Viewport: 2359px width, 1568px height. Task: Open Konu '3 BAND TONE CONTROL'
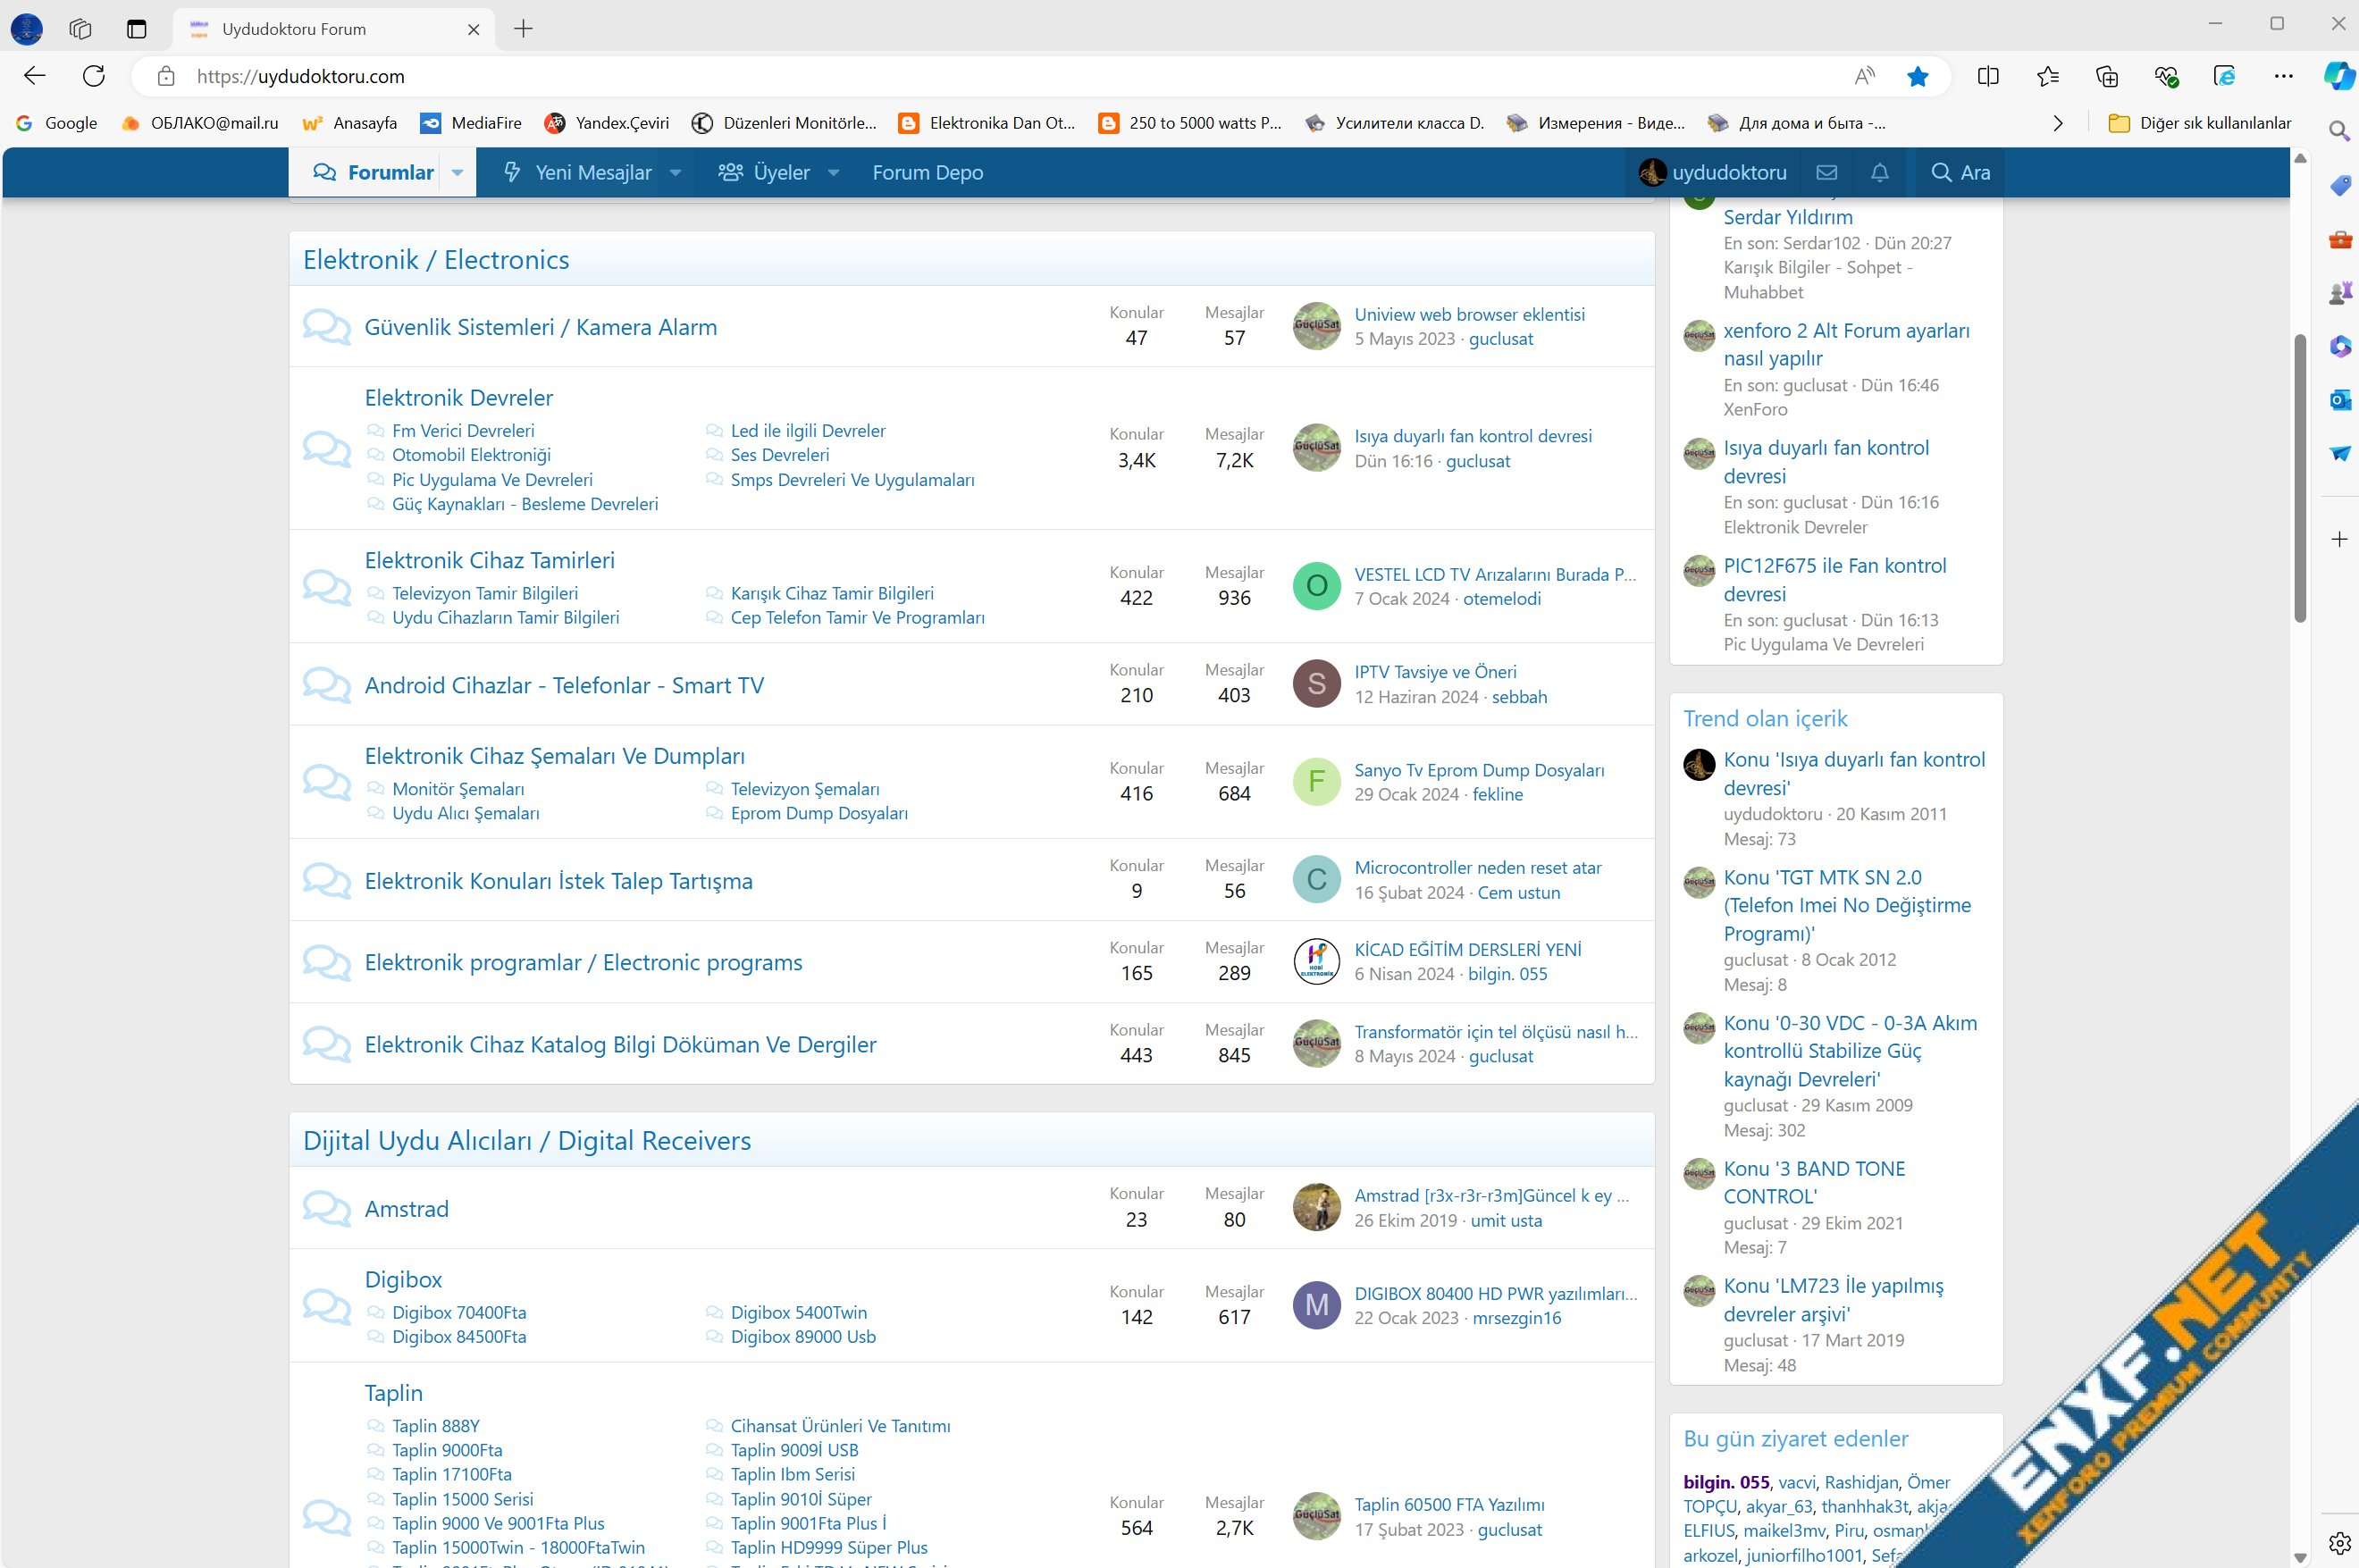(1814, 1182)
